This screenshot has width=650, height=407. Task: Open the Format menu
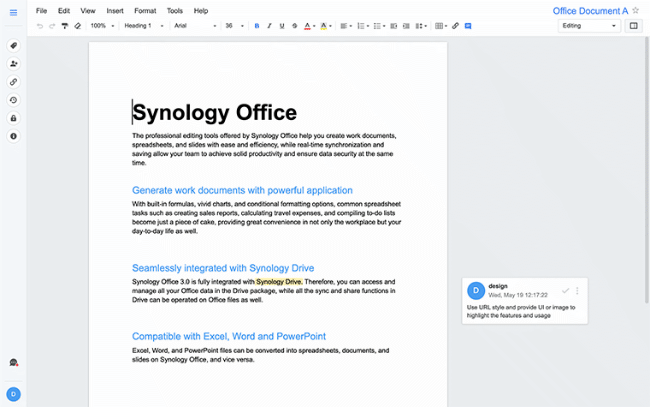tap(145, 11)
